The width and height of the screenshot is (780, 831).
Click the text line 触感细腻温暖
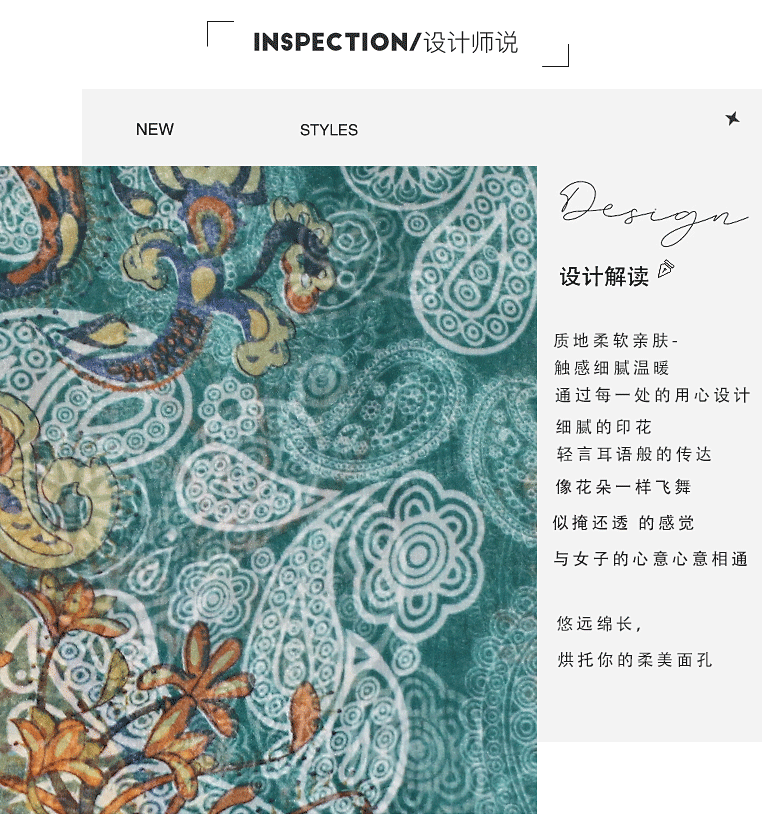pyautogui.click(x=612, y=367)
